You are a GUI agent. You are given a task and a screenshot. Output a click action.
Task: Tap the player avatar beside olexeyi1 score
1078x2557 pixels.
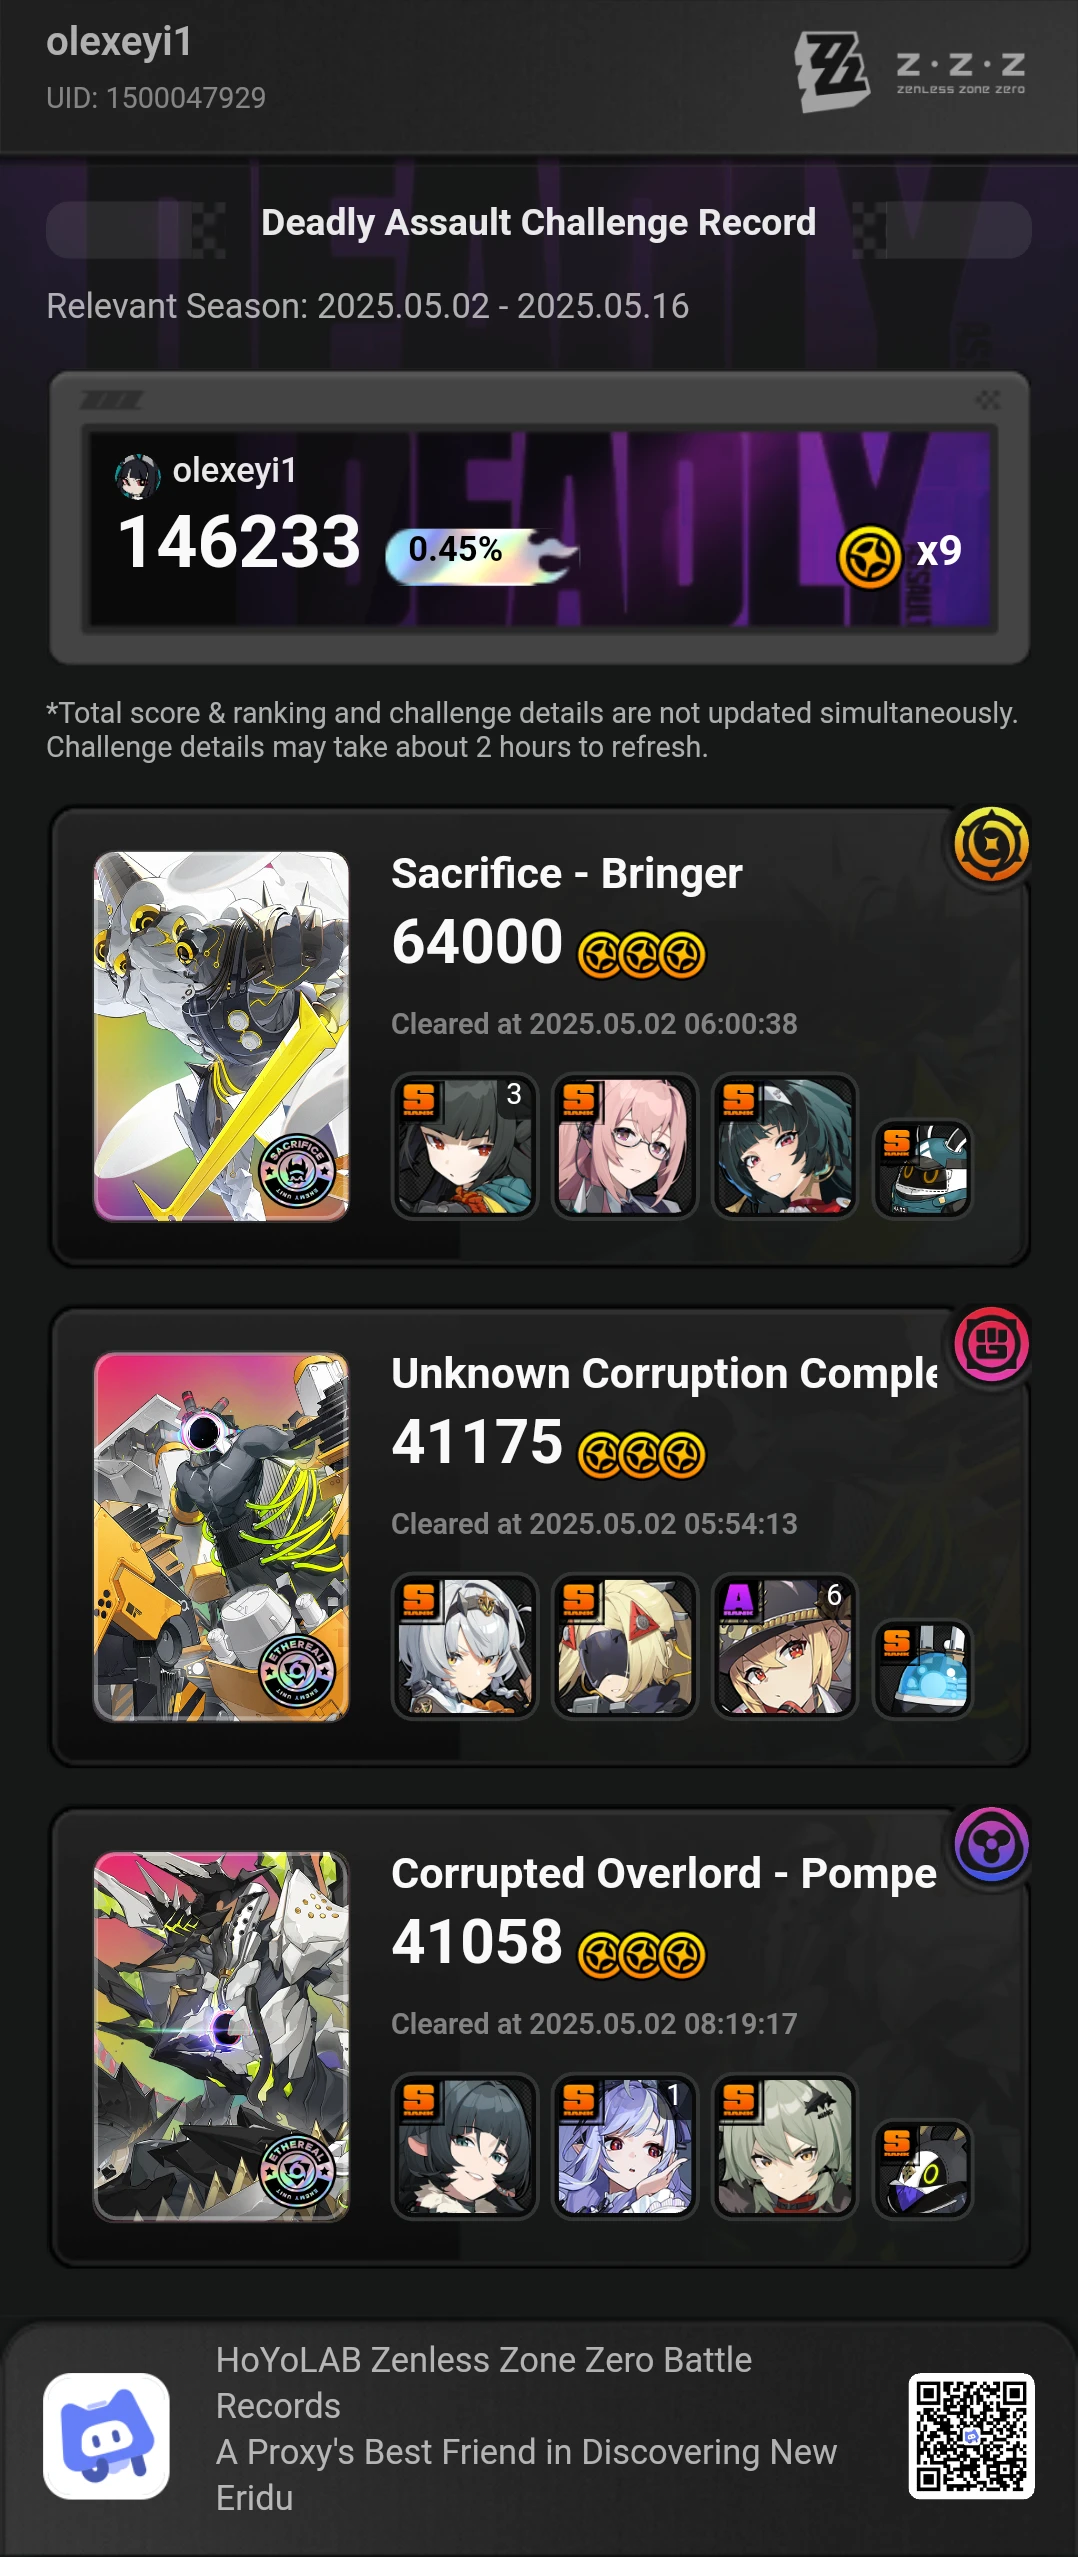[x=137, y=476]
